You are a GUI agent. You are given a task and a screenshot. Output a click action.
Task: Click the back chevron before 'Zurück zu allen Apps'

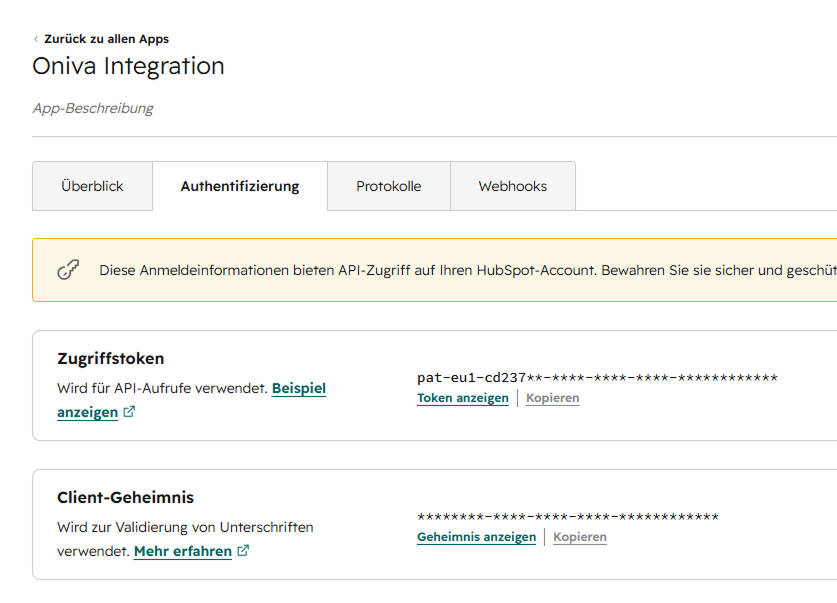pyautogui.click(x=36, y=39)
